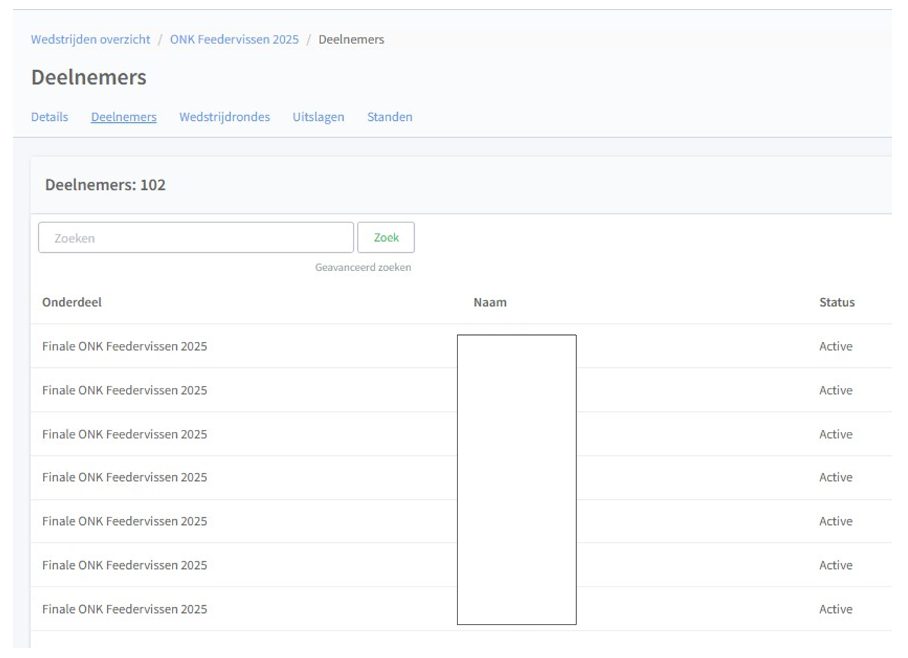The height and width of the screenshot is (658, 908).
Task: Focus the Zoeken search field
Action: (196, 238)
